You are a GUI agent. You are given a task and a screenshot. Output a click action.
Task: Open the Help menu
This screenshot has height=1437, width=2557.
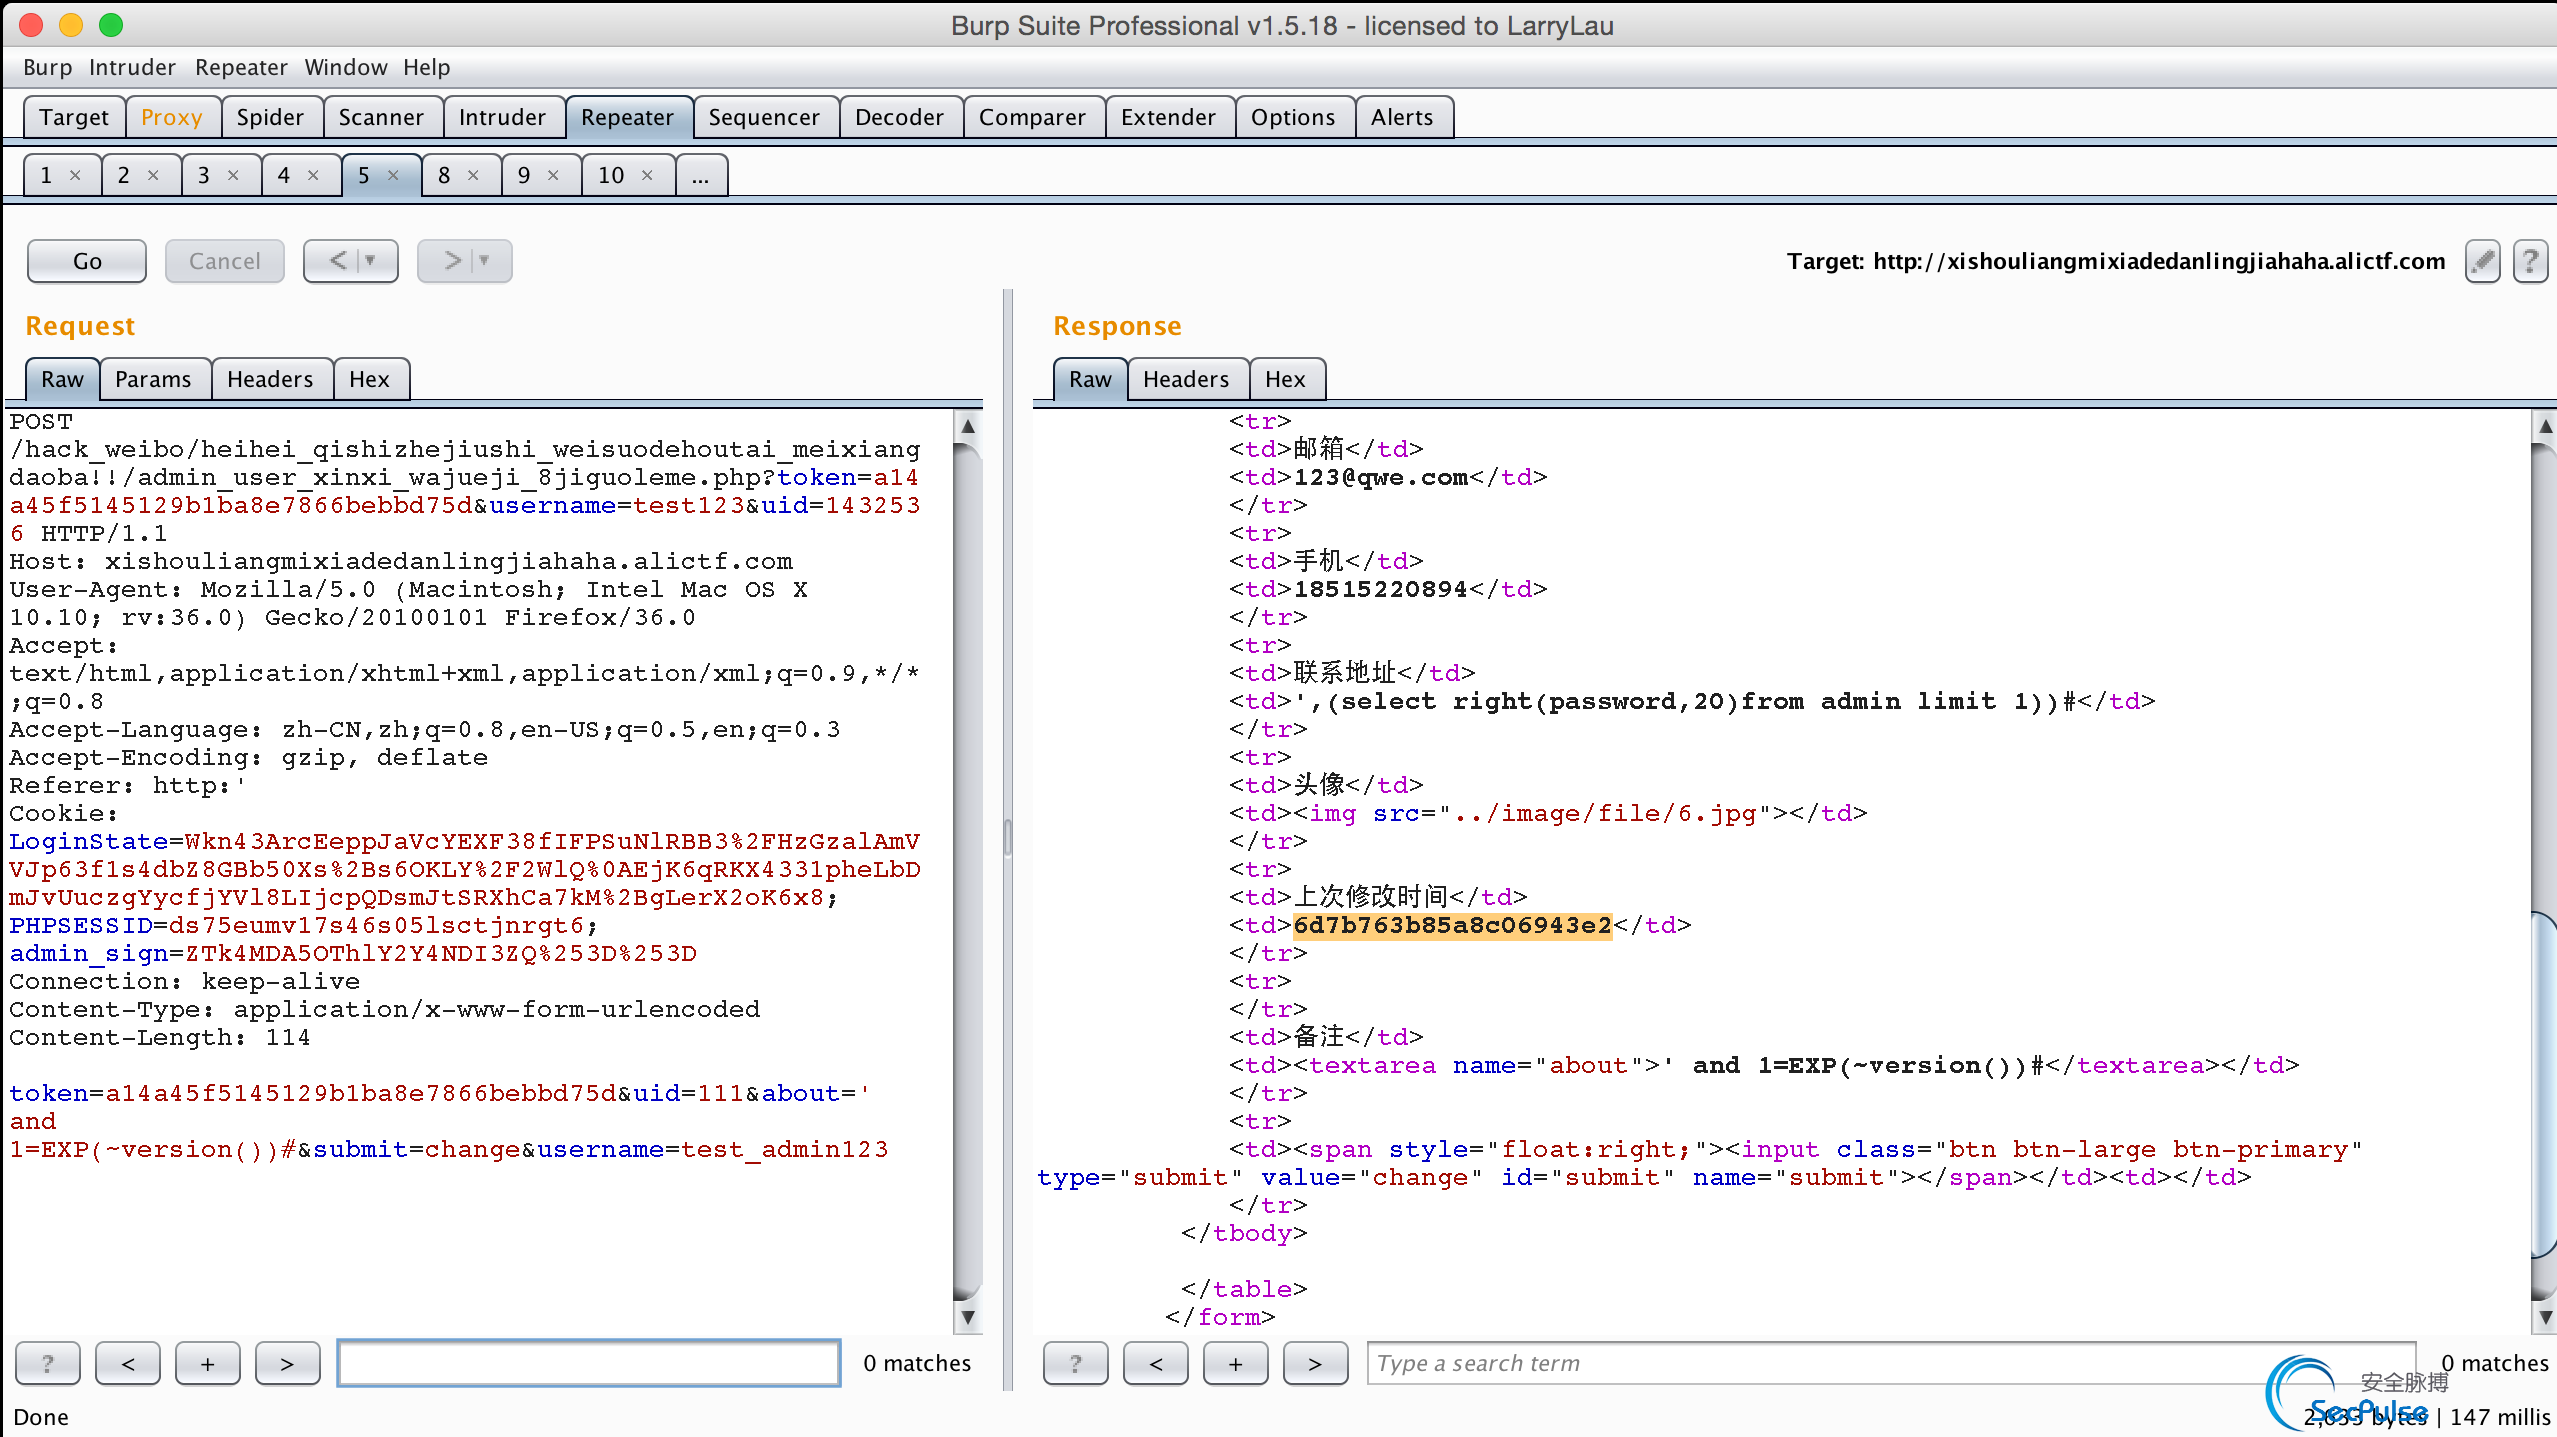[427, 67]
